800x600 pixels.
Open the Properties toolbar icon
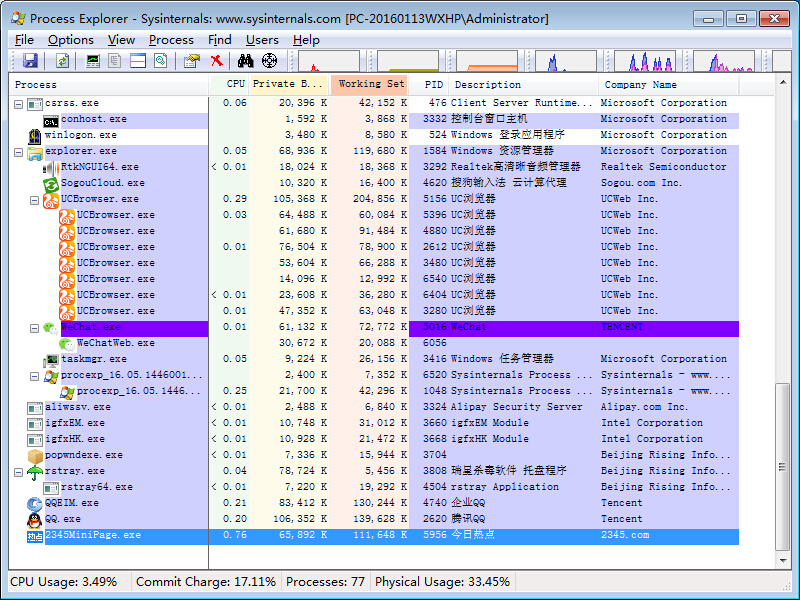point(192,61)
